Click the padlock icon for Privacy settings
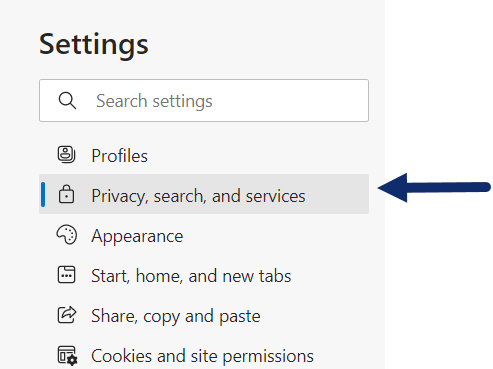The width and height of the screenshot is (493, 369). coord(66,194)
